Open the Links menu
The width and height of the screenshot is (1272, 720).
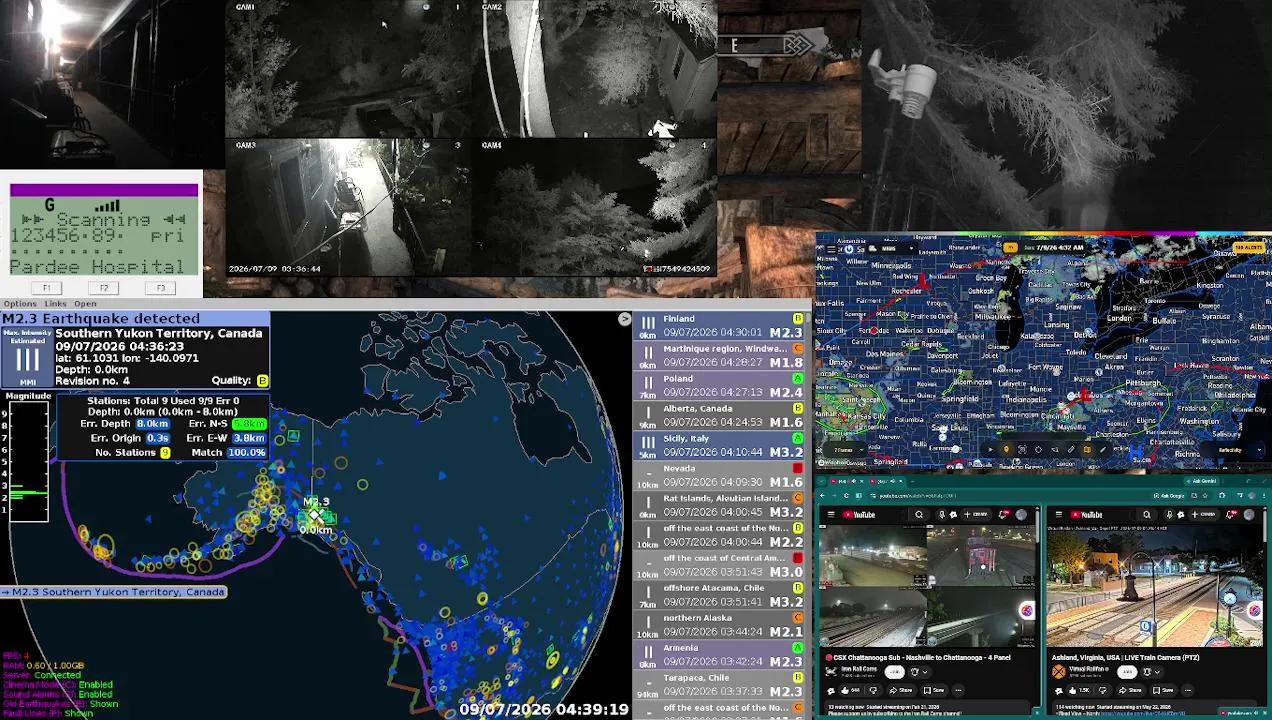coord(55,304)
